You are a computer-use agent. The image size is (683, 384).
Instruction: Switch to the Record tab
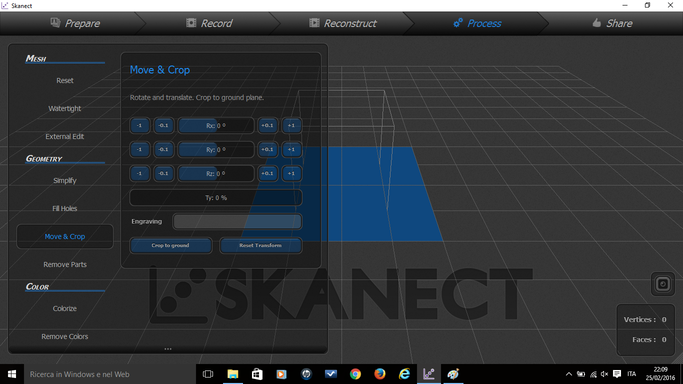click(209, 23)
